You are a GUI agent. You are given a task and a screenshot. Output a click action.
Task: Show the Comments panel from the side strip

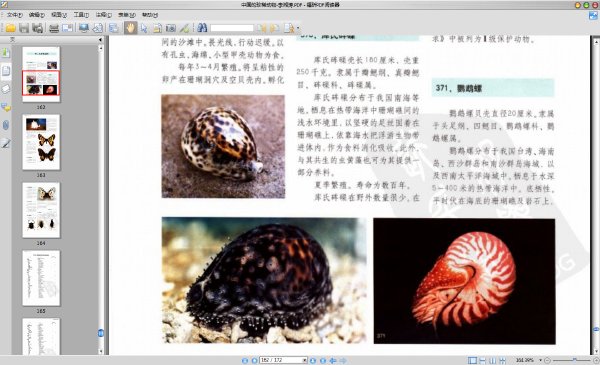(6, 107)
